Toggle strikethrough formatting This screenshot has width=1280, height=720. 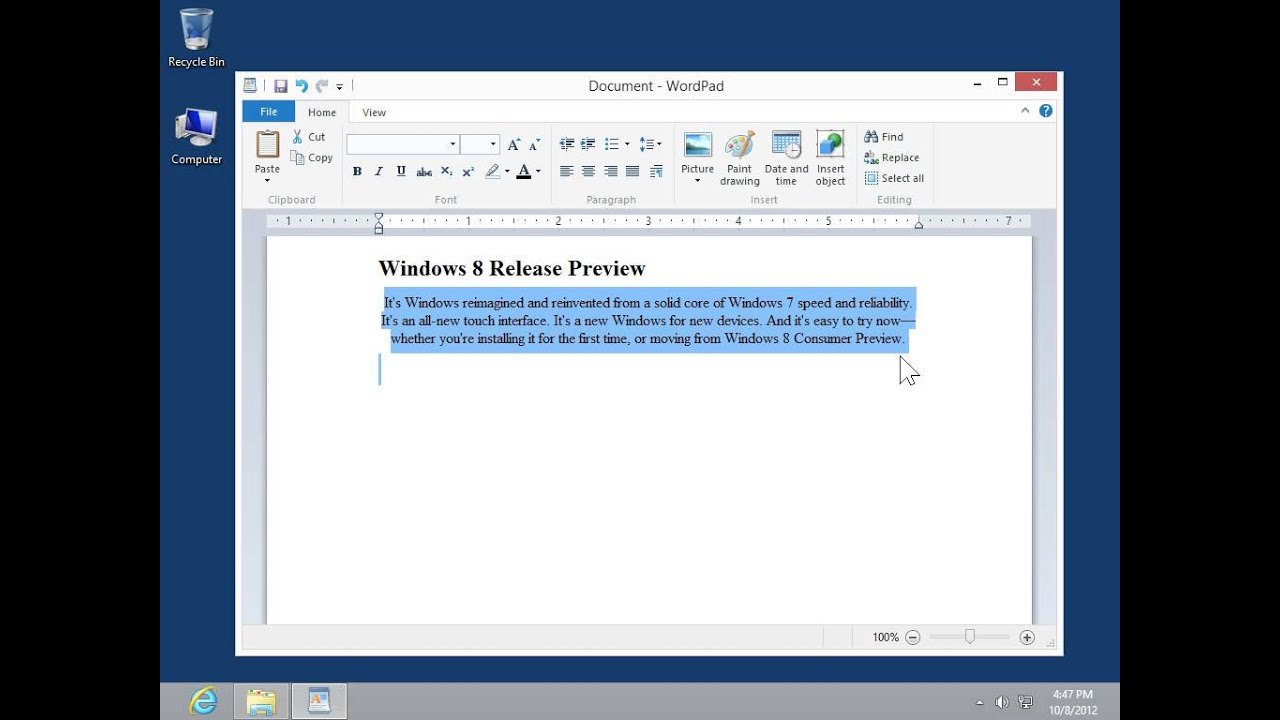424,172
